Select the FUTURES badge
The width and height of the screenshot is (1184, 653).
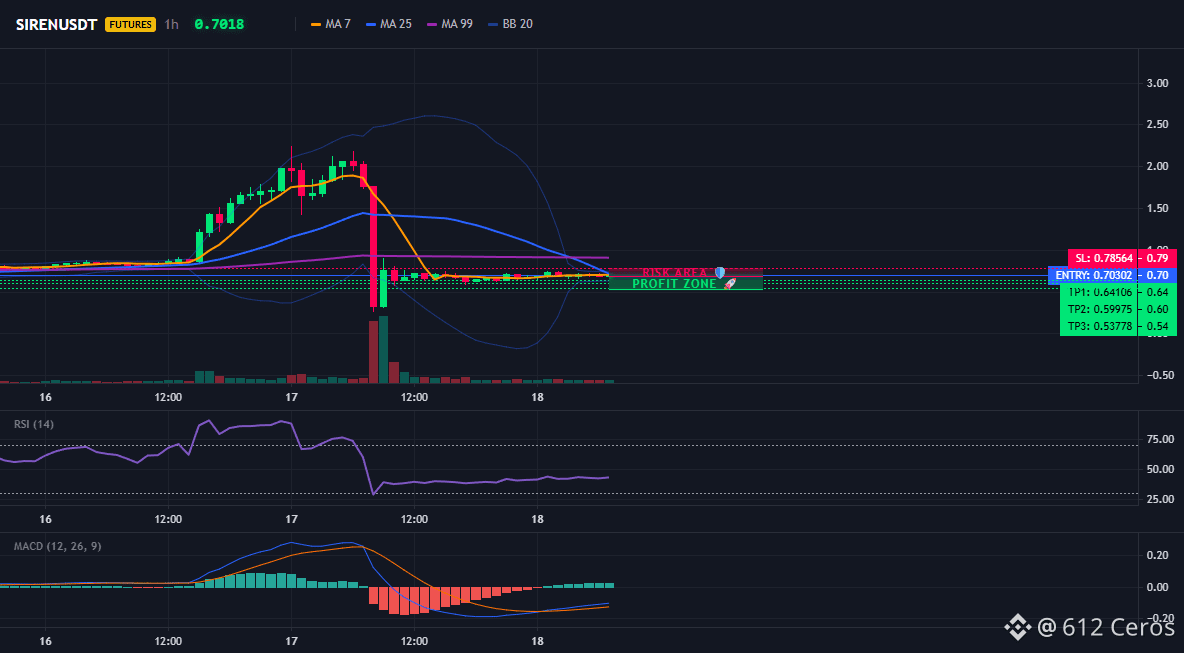click(x=131, y=24)
